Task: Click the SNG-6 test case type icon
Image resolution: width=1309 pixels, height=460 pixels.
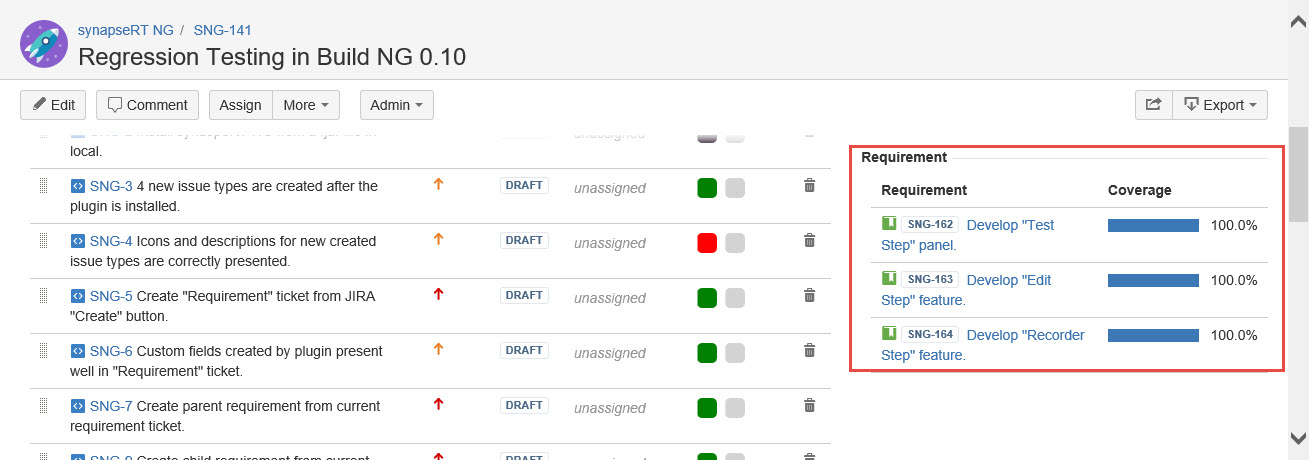Action: 78,351
